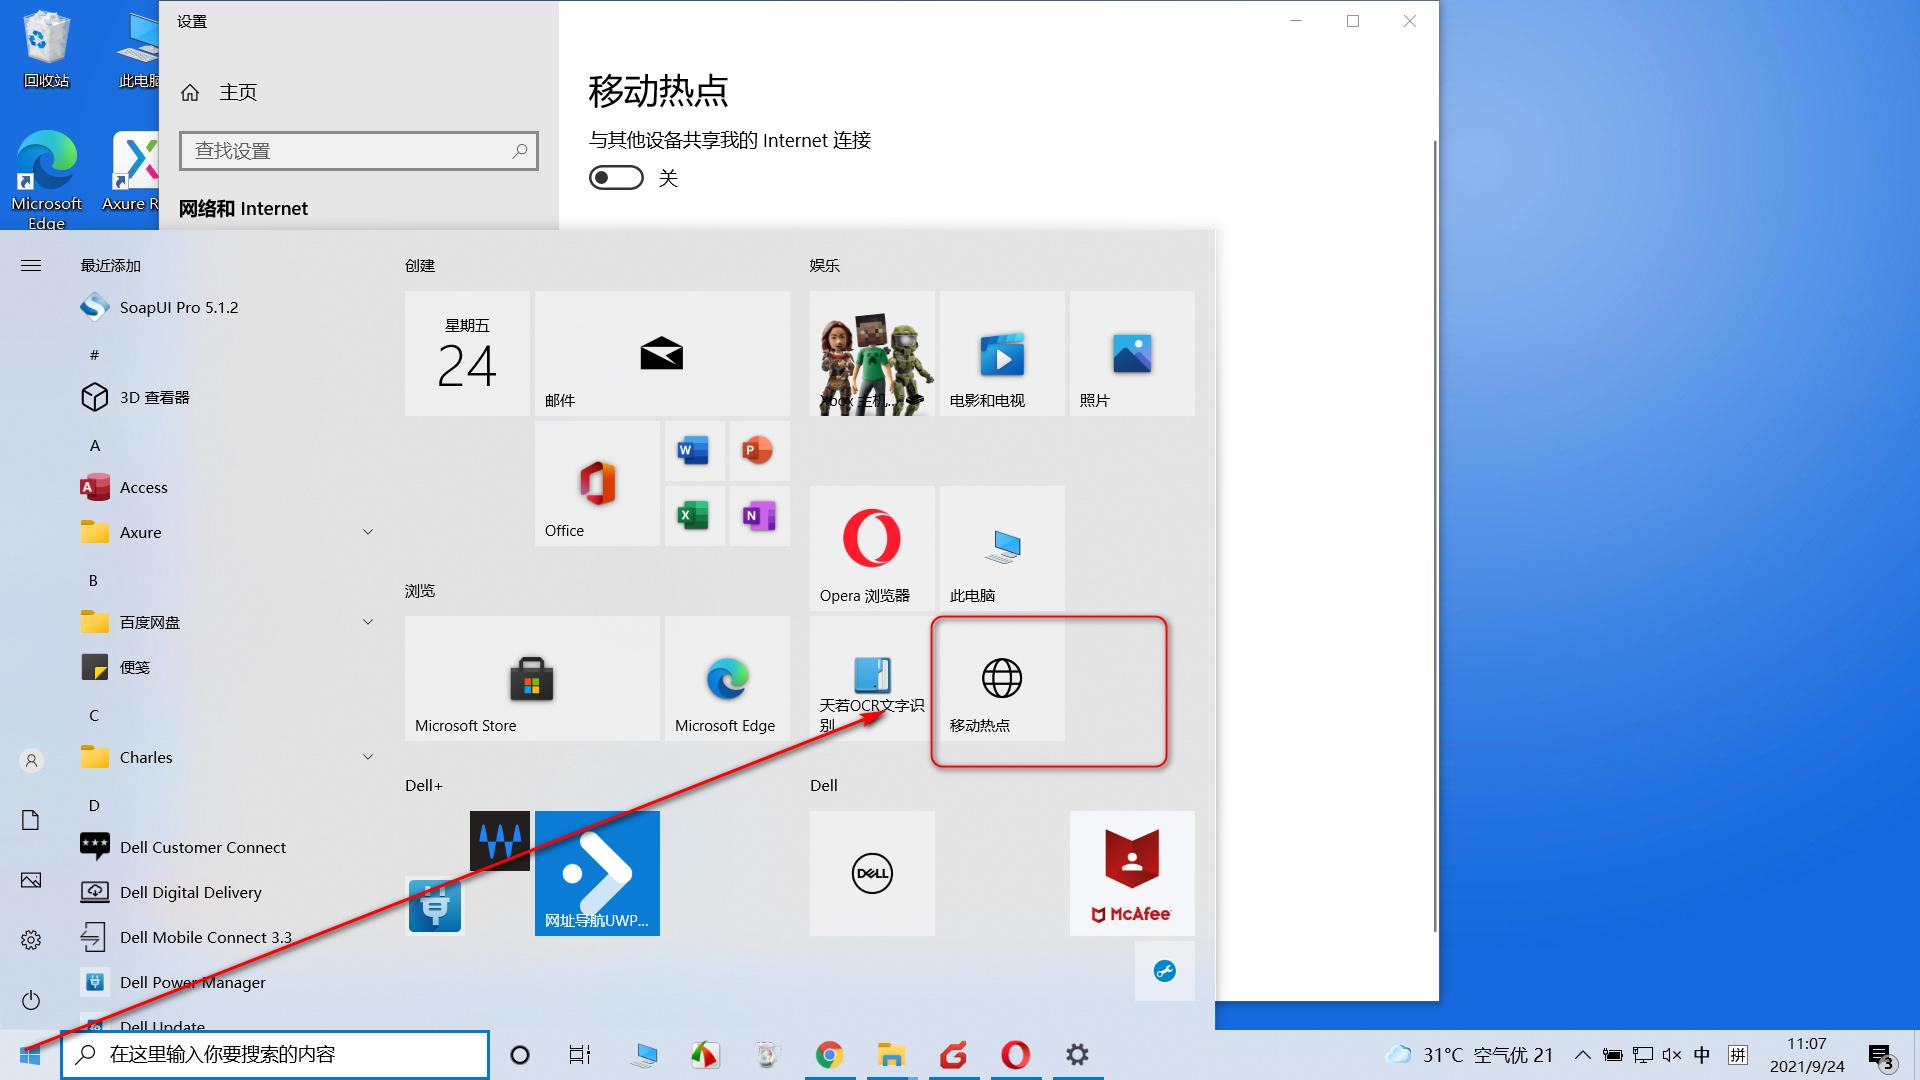1920x1080 pixels.
Task: Click the 查找设置 search box
Action: [359, 151]
